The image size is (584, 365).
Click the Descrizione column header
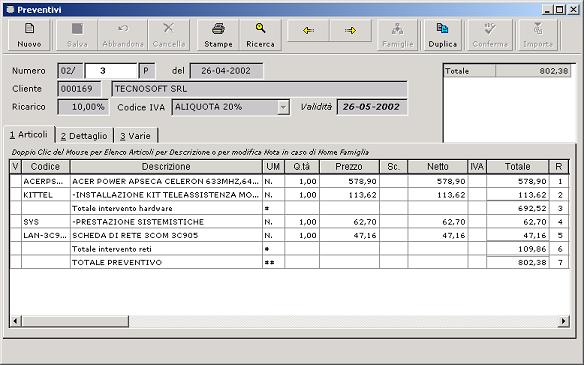(x=166, y=166)
